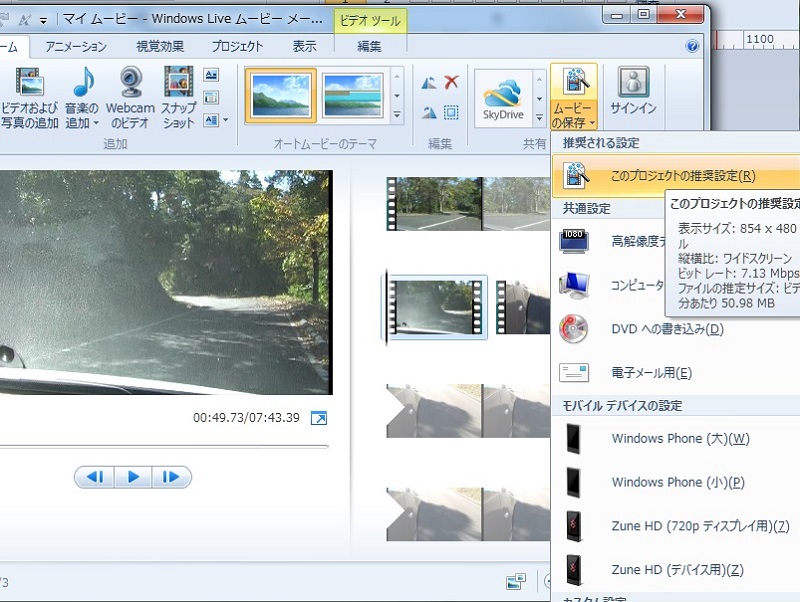Open the credits dropdown arrow
Image resolution: width=800 pixels, height=602 pixels.
tap(226, 120)
